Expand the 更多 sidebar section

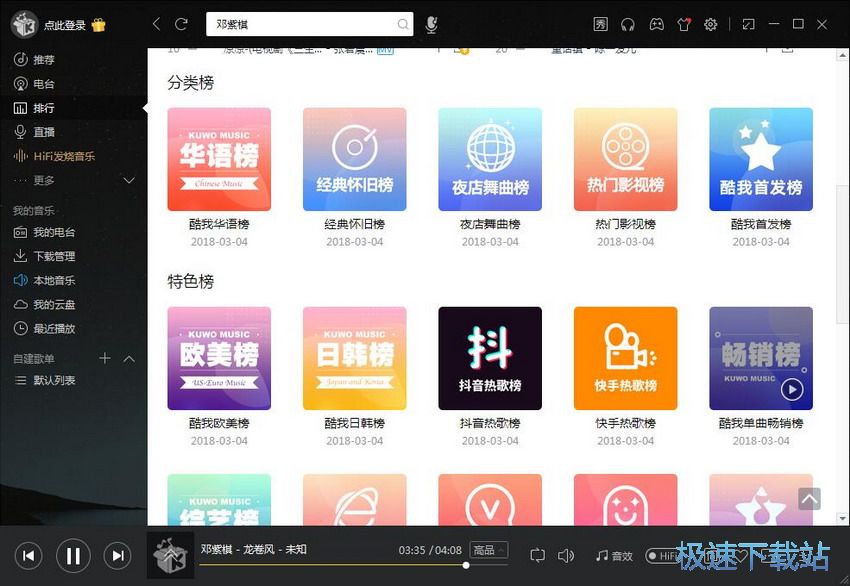tap(128, 180)
